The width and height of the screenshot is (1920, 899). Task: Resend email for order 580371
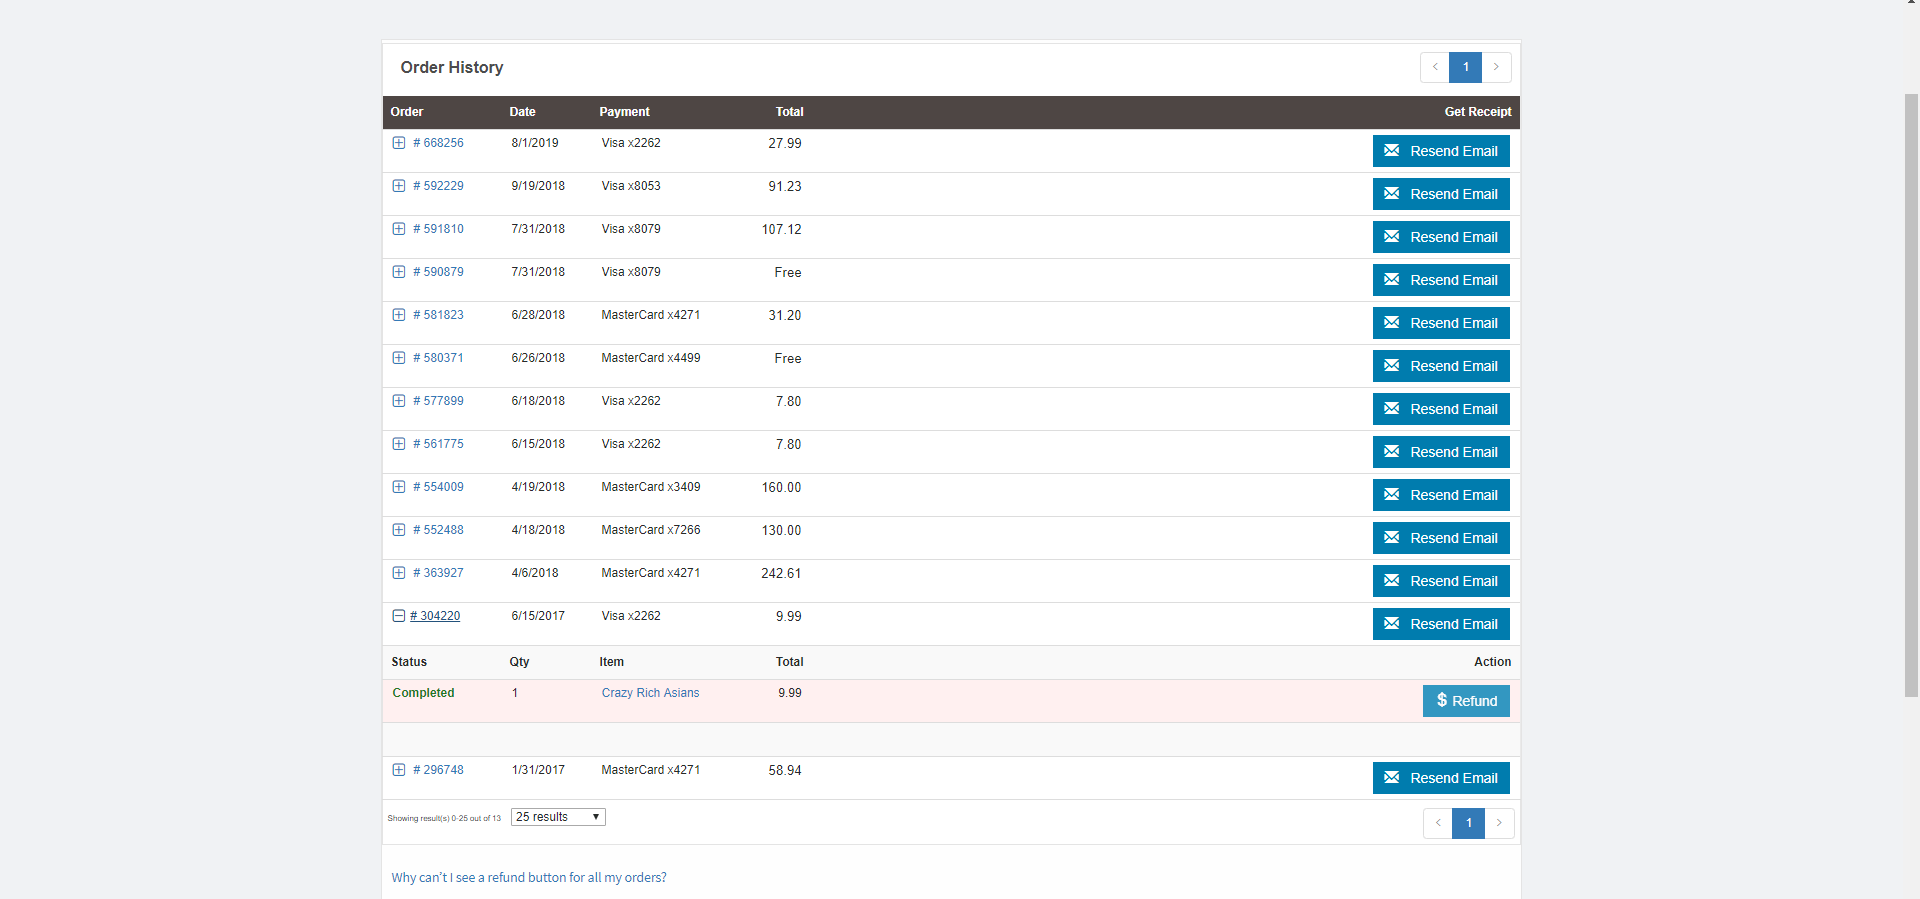(1441, 366)
